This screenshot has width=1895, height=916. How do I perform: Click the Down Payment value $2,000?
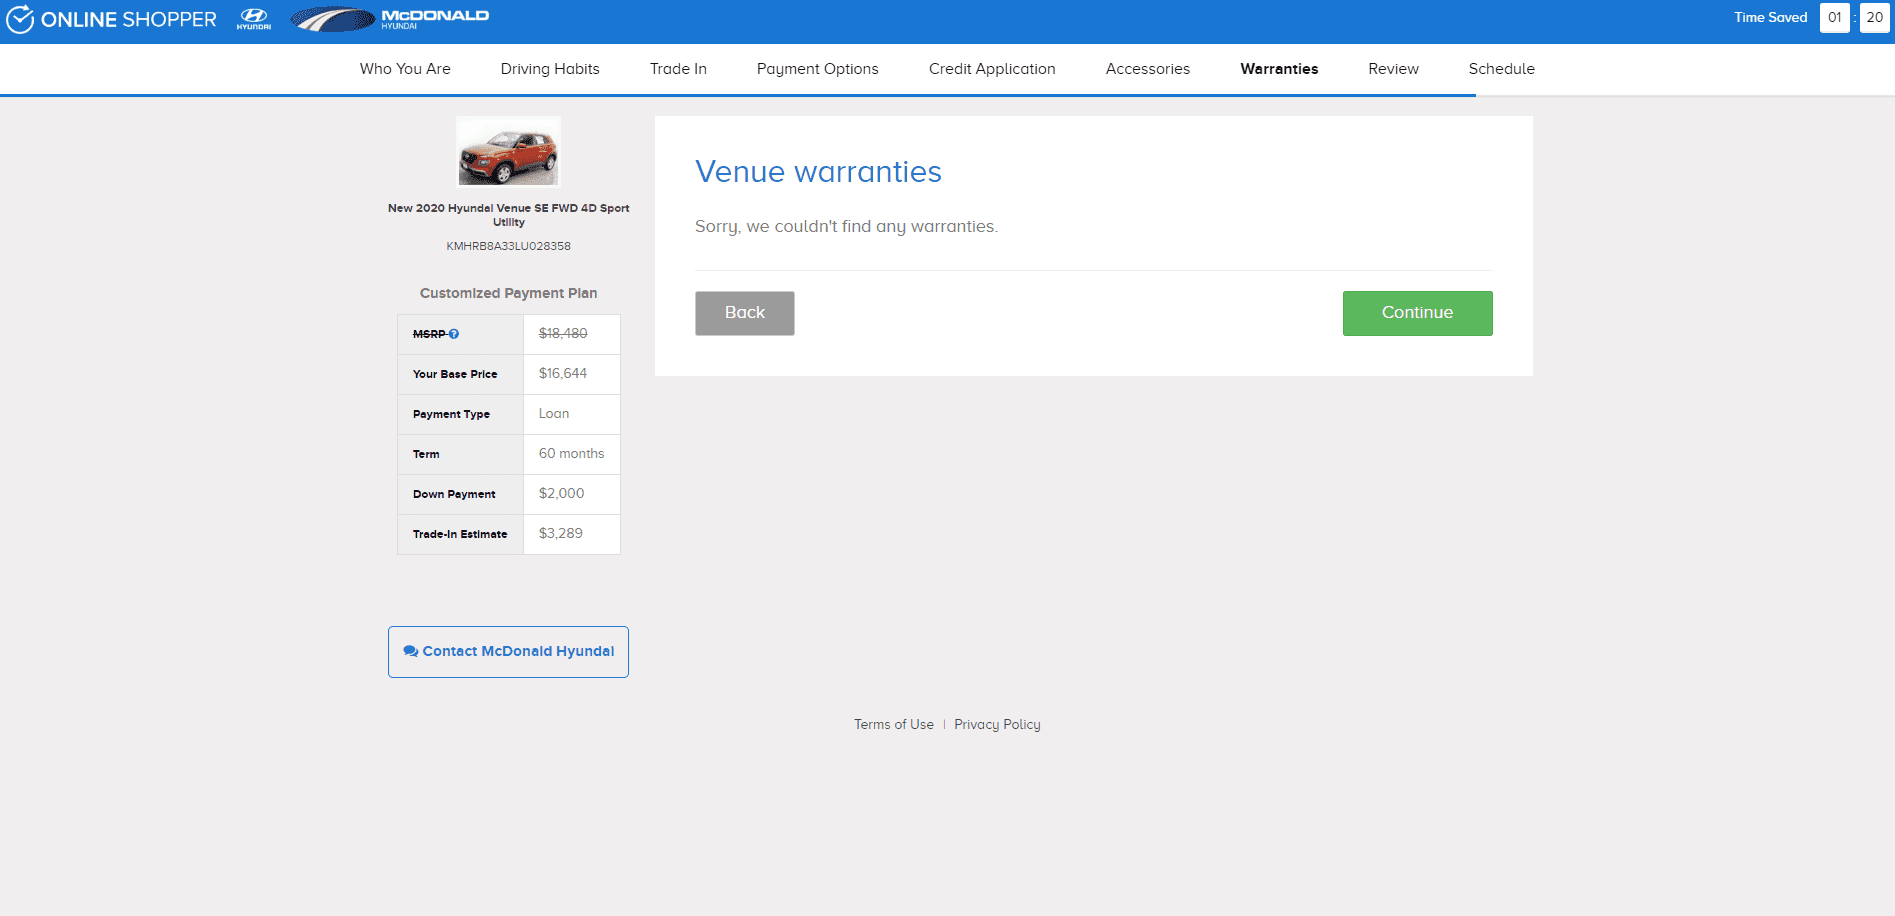pyautogui.click(x=561, y=494)
